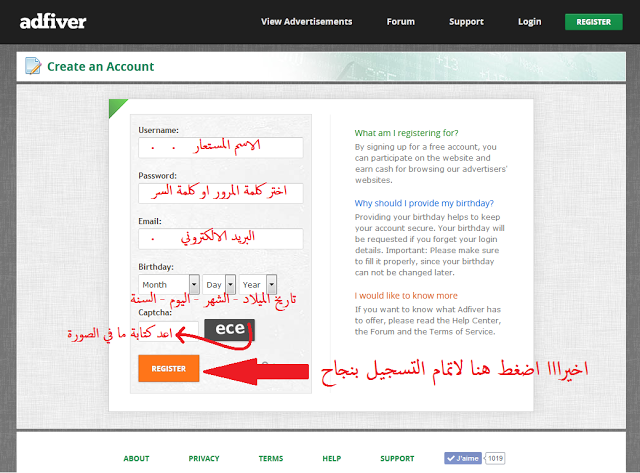The height and width of the screenshot is (473, 640).
Task: Open the Support menu item in header
Action: 466,22
